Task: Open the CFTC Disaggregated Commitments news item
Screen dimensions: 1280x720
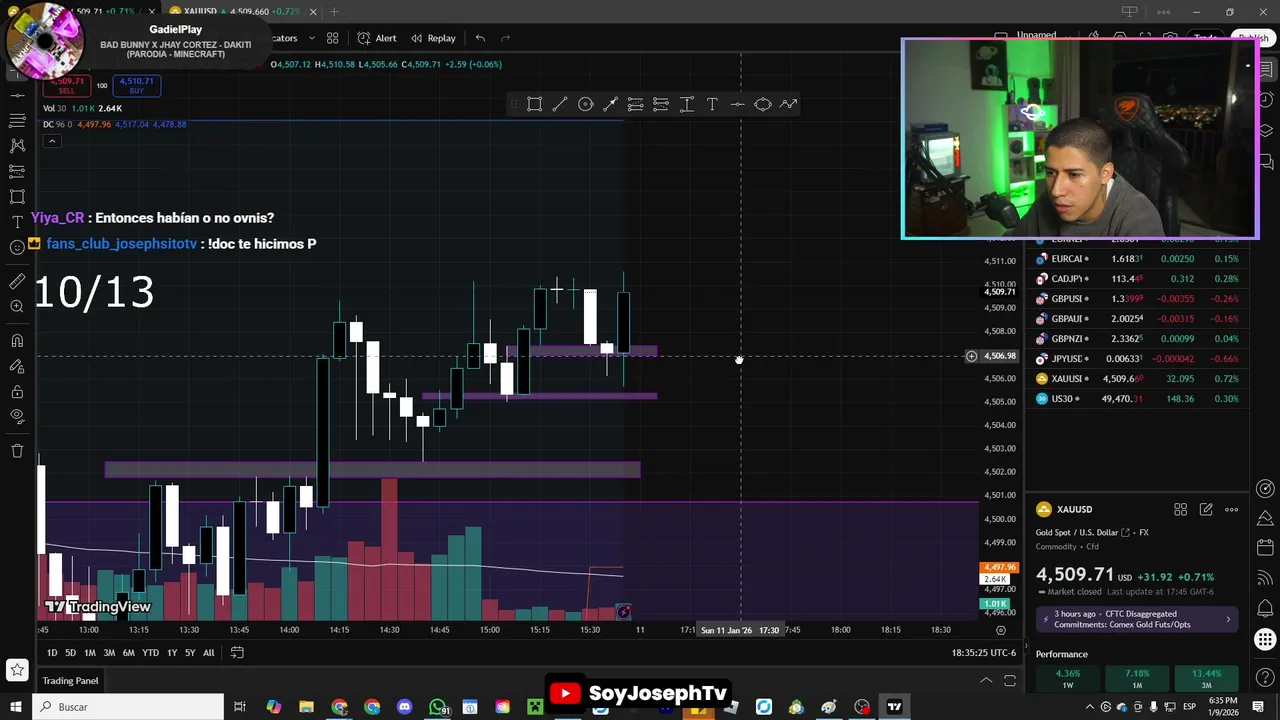Action: pos(1136,620)
